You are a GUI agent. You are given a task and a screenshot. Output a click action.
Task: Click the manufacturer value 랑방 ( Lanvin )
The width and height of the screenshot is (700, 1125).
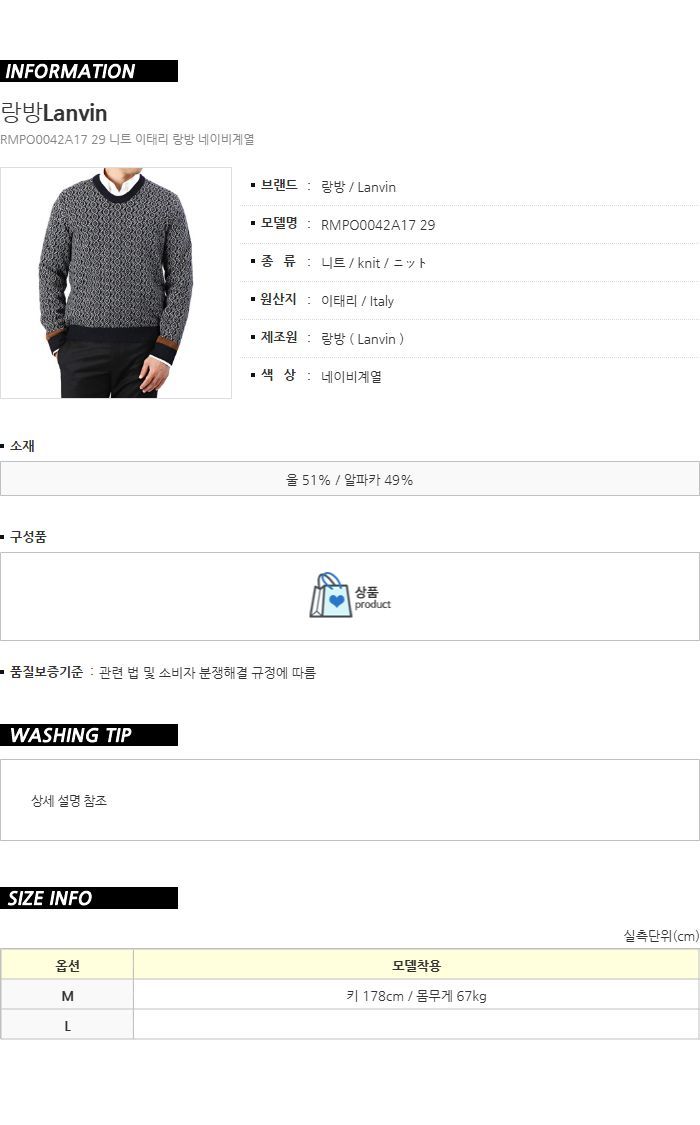(362, 339)
